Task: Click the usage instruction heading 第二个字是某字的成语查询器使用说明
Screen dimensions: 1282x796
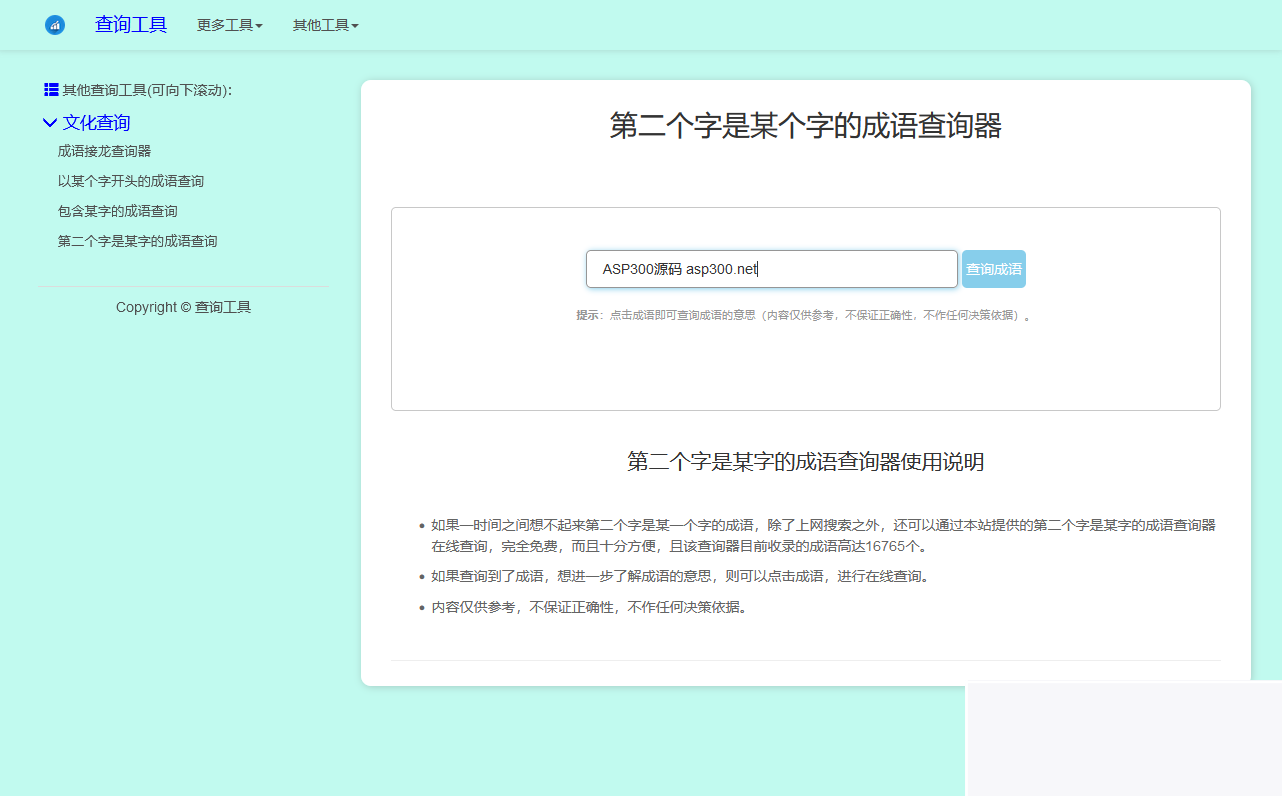Action: click(806, 462)
